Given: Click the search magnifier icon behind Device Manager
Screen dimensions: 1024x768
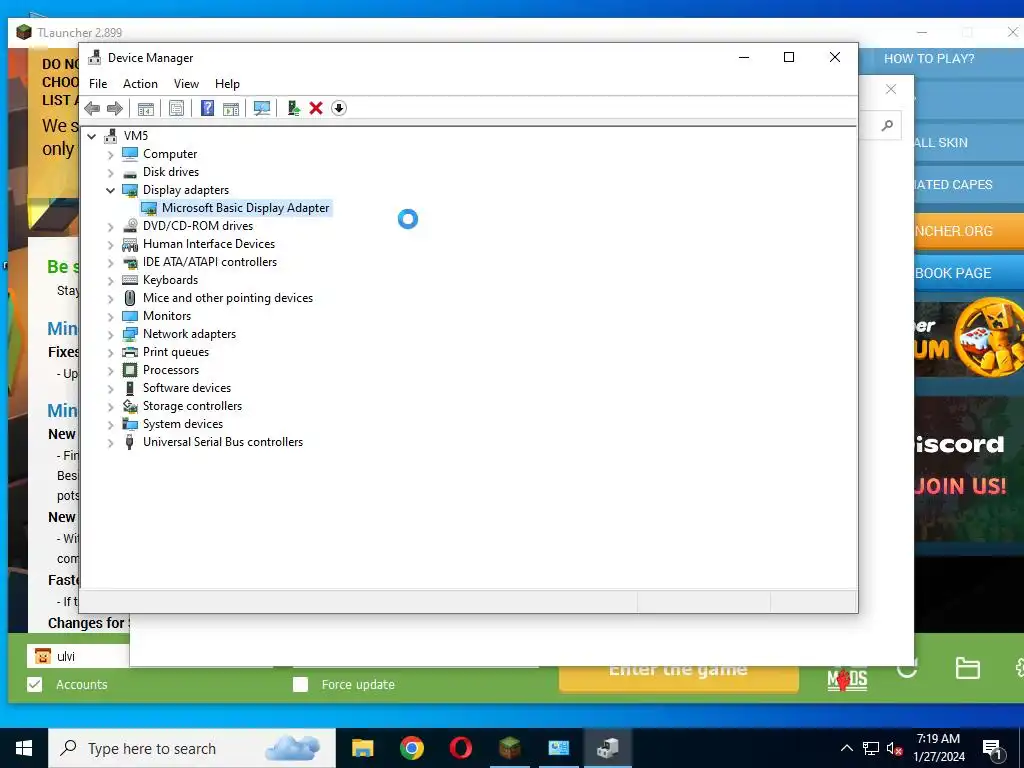Looking at the screenshot, I should click(887, 125).
